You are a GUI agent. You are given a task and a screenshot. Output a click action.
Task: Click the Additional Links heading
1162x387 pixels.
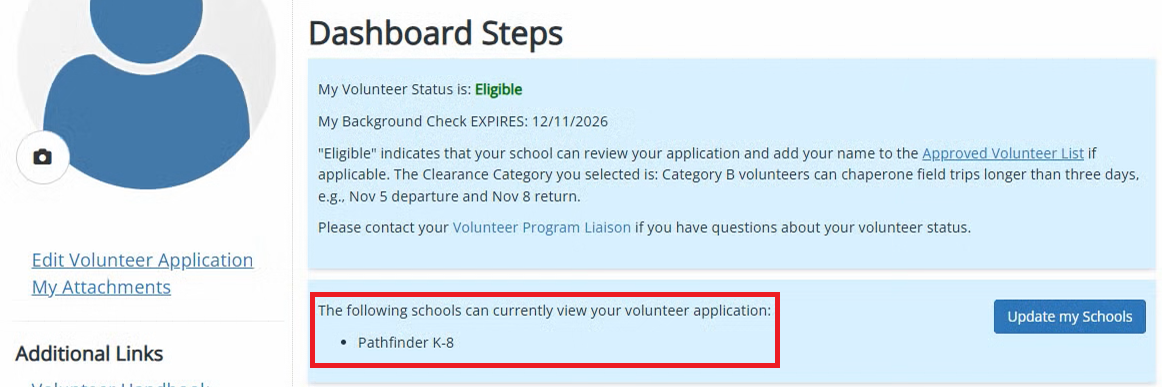(x=89, y=354)
